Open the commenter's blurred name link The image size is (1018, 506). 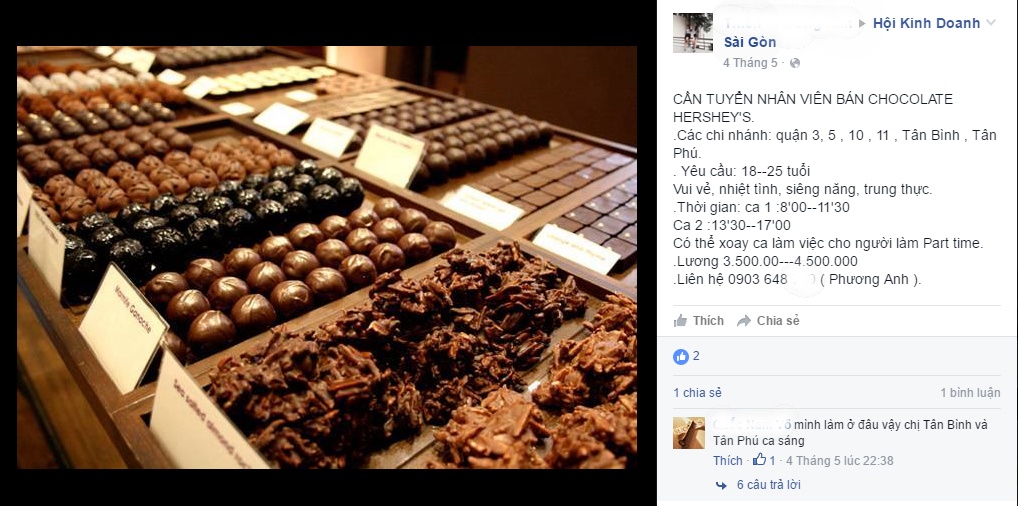[x=752, y=425]
